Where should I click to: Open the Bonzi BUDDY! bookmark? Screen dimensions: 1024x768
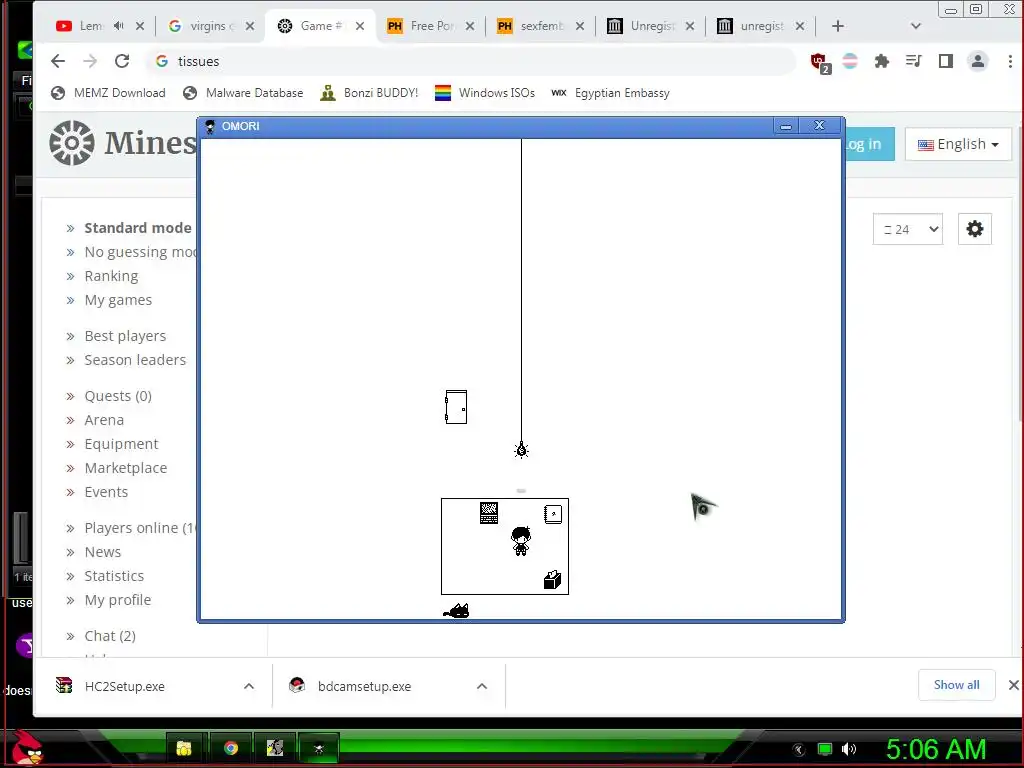coord(369,93)
